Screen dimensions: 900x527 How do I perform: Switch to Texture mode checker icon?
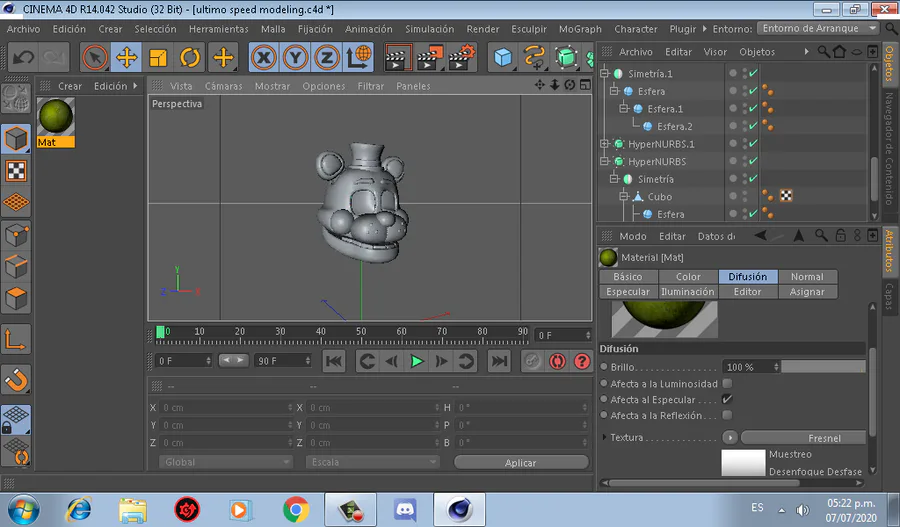(16, 171)
